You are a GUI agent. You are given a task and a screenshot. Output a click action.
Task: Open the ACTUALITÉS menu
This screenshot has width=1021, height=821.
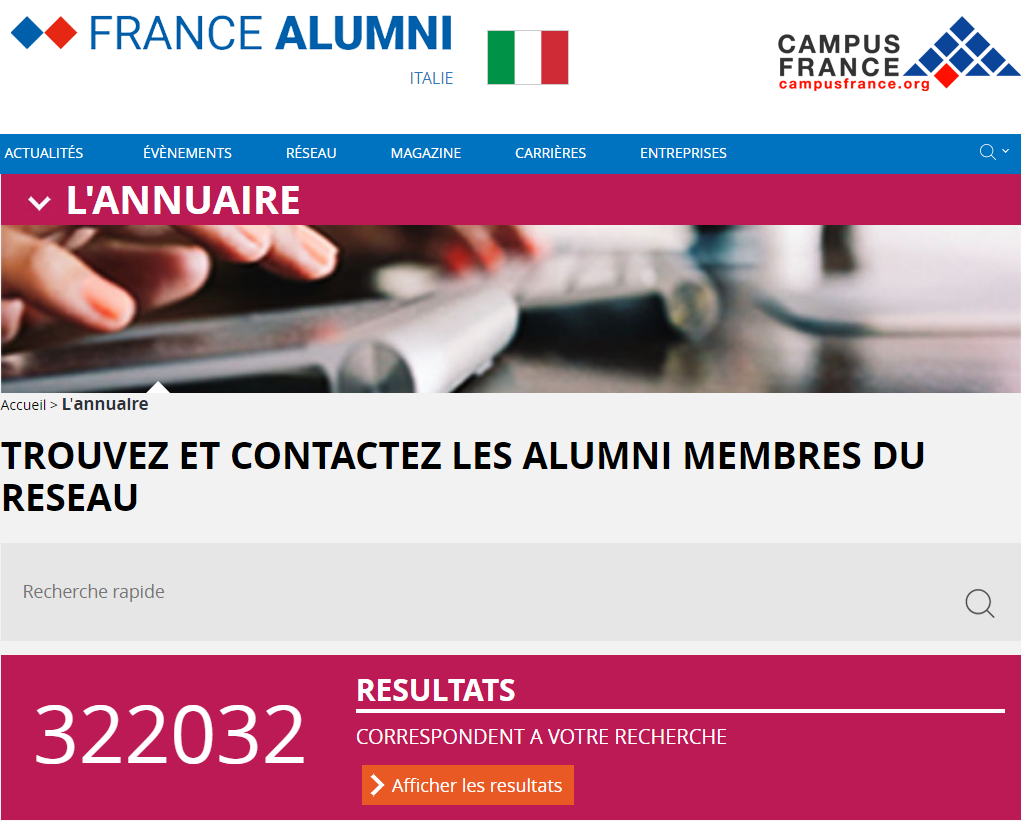point(44,153)
